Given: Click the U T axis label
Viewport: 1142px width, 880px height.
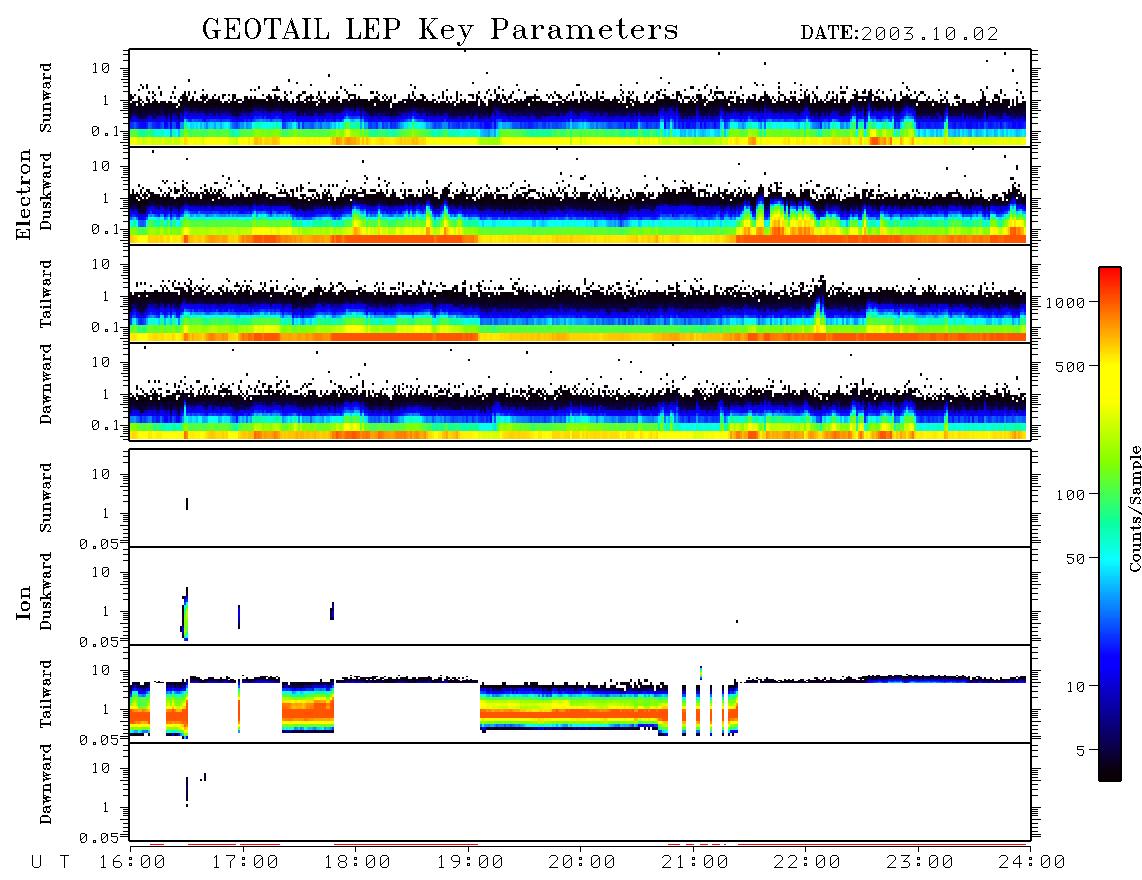Looking at the screenshot, I should click(50, 863).
